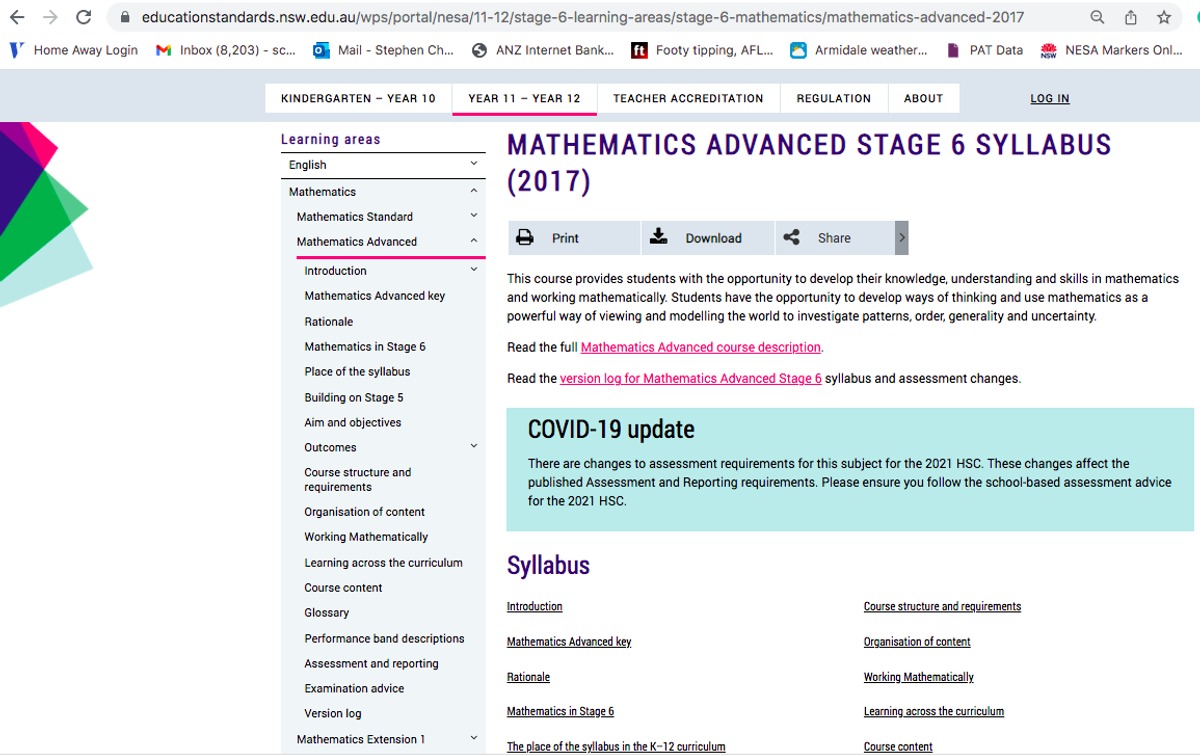The image size is (1200, 755).
Task: Open the About tab
Action: pos(923,98)
